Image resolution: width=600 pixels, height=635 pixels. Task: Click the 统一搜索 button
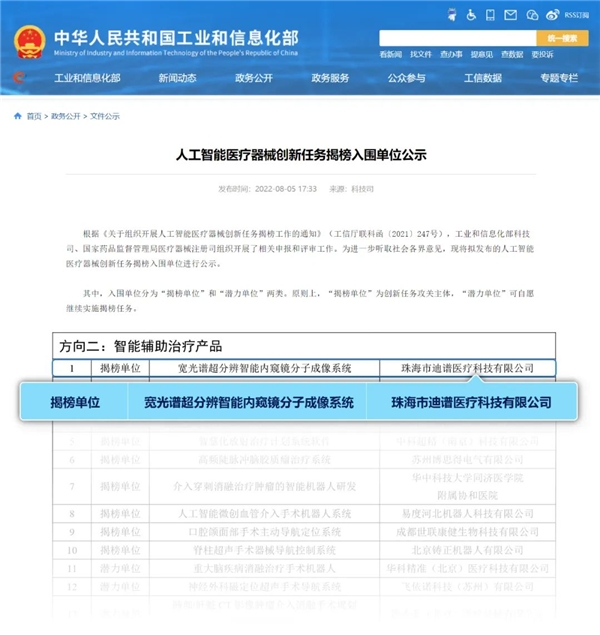pyautogui.click(x=562, y=38)
